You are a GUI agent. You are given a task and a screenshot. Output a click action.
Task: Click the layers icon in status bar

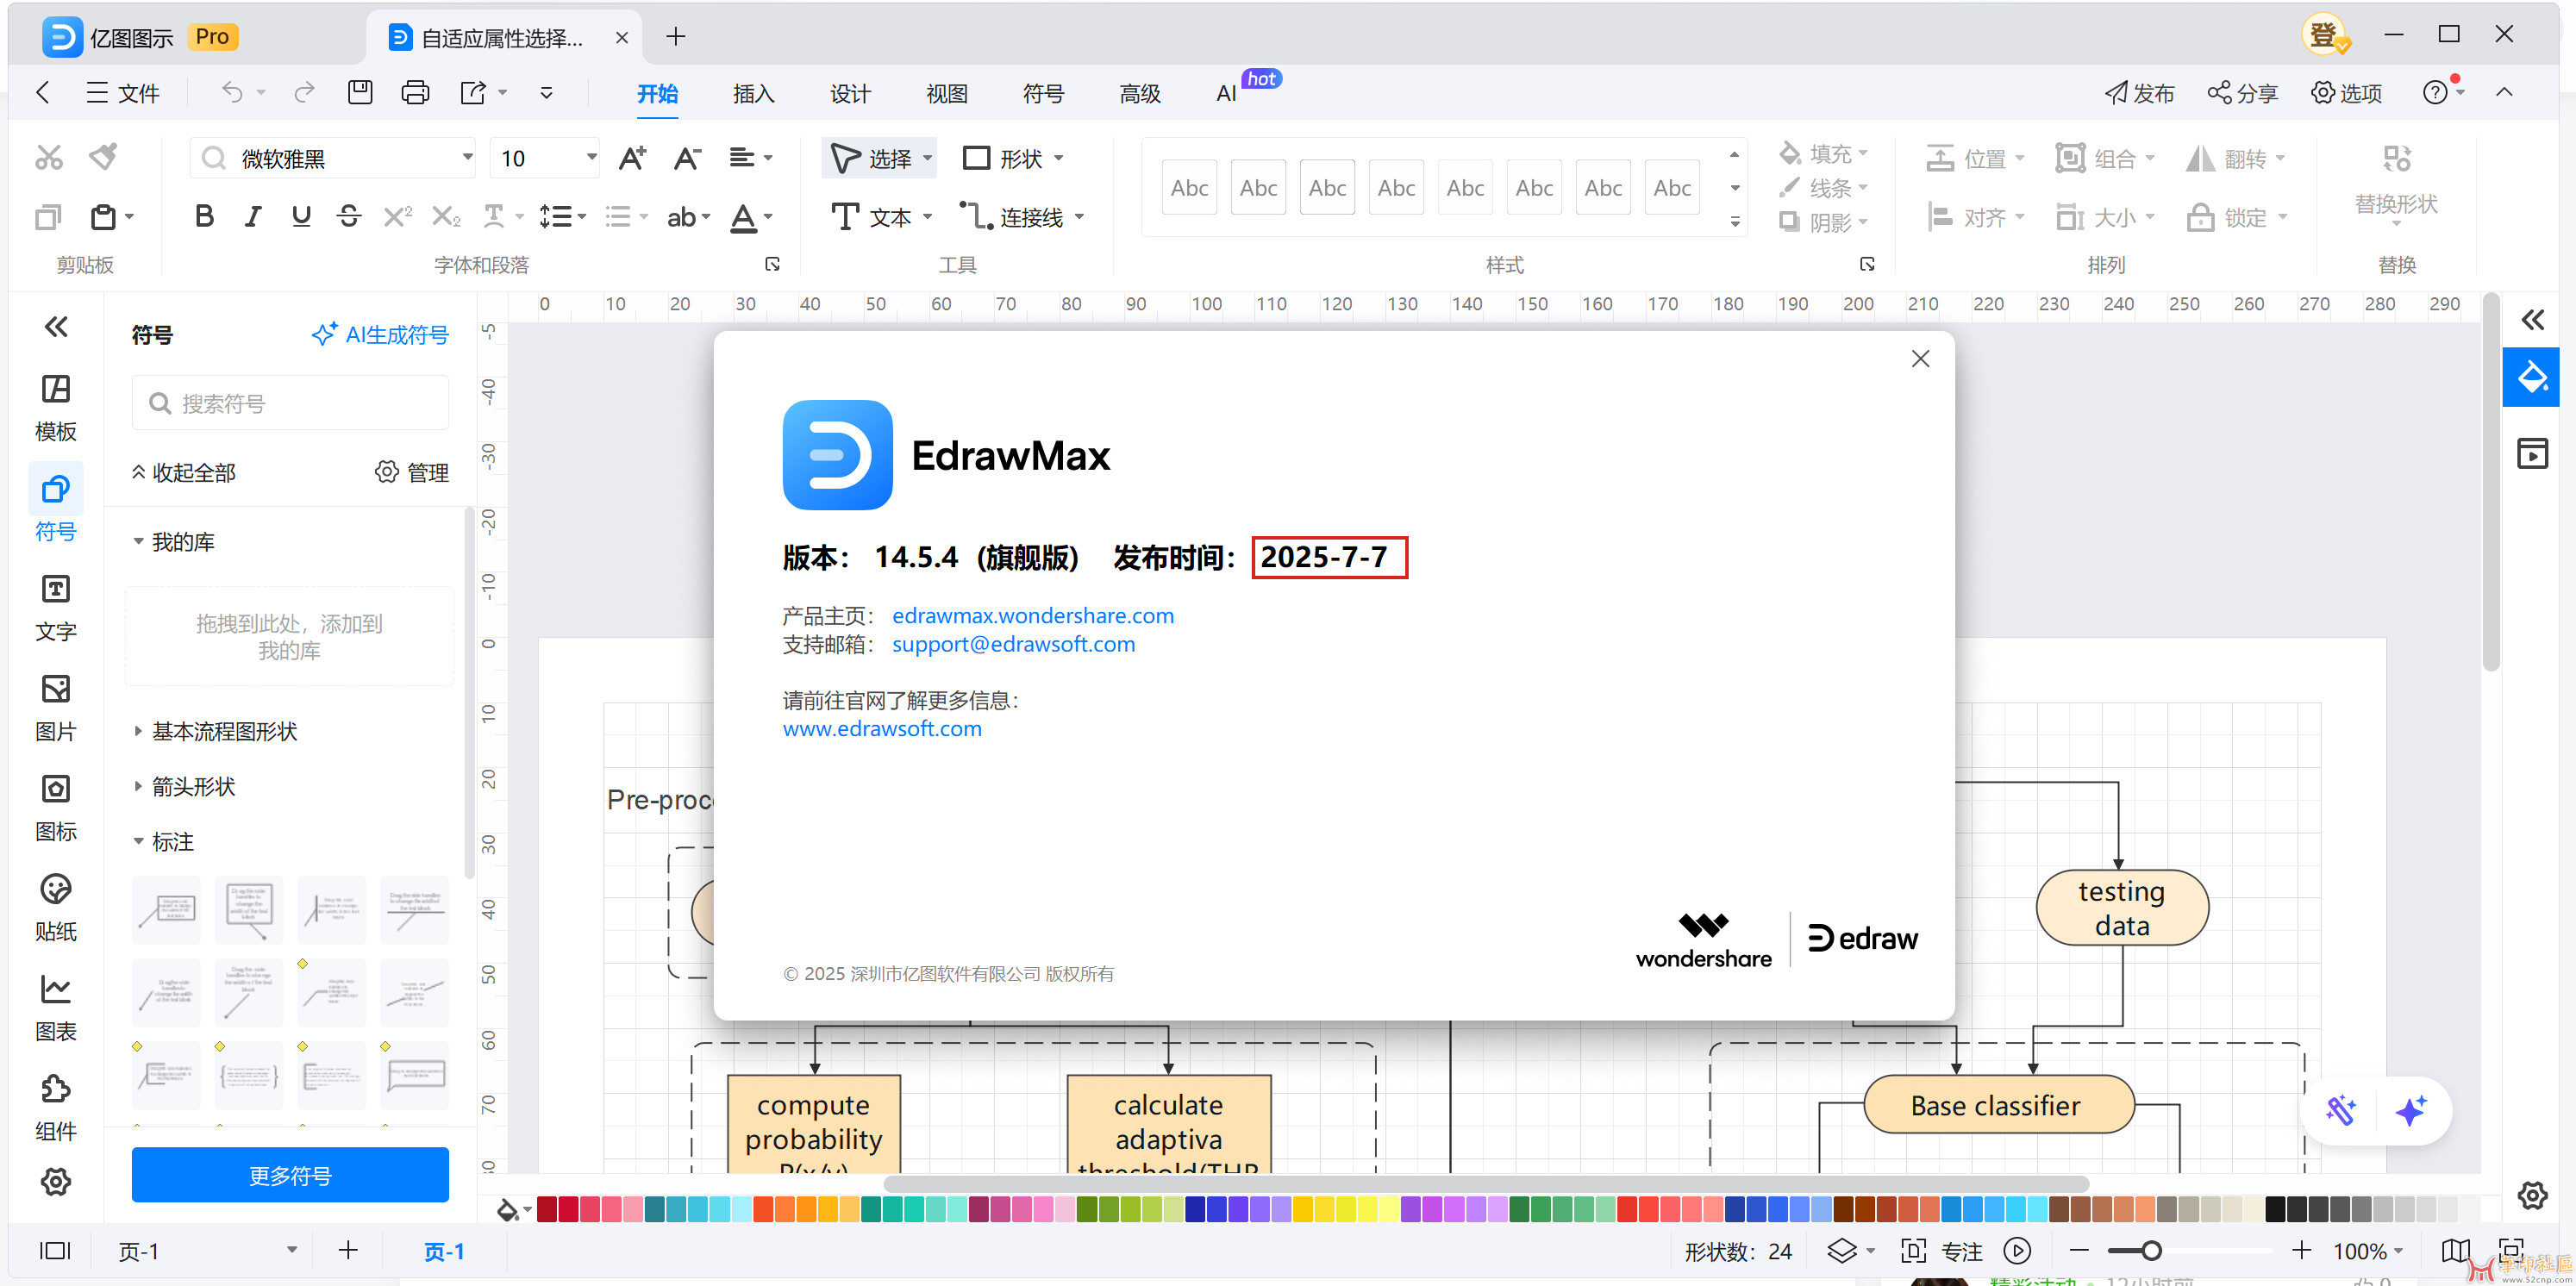(1842, 1251)
